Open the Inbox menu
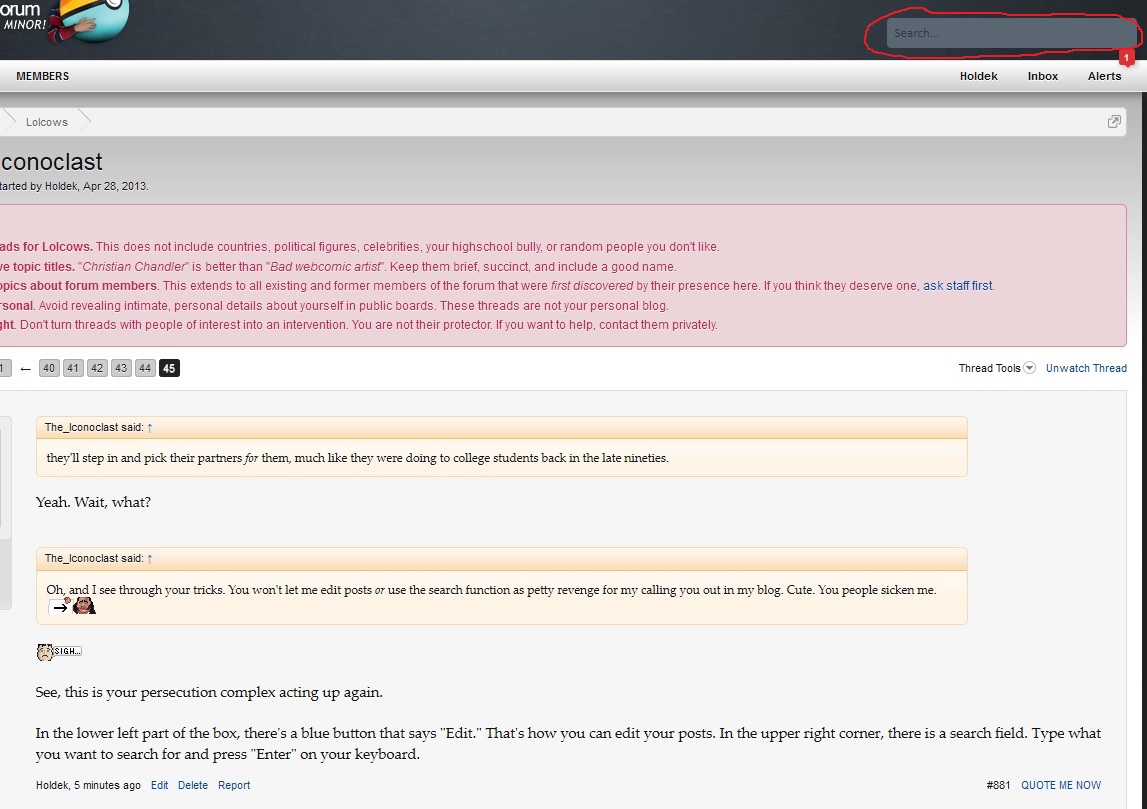Viewport: 1147px width, 809px height. (1042, 76)
